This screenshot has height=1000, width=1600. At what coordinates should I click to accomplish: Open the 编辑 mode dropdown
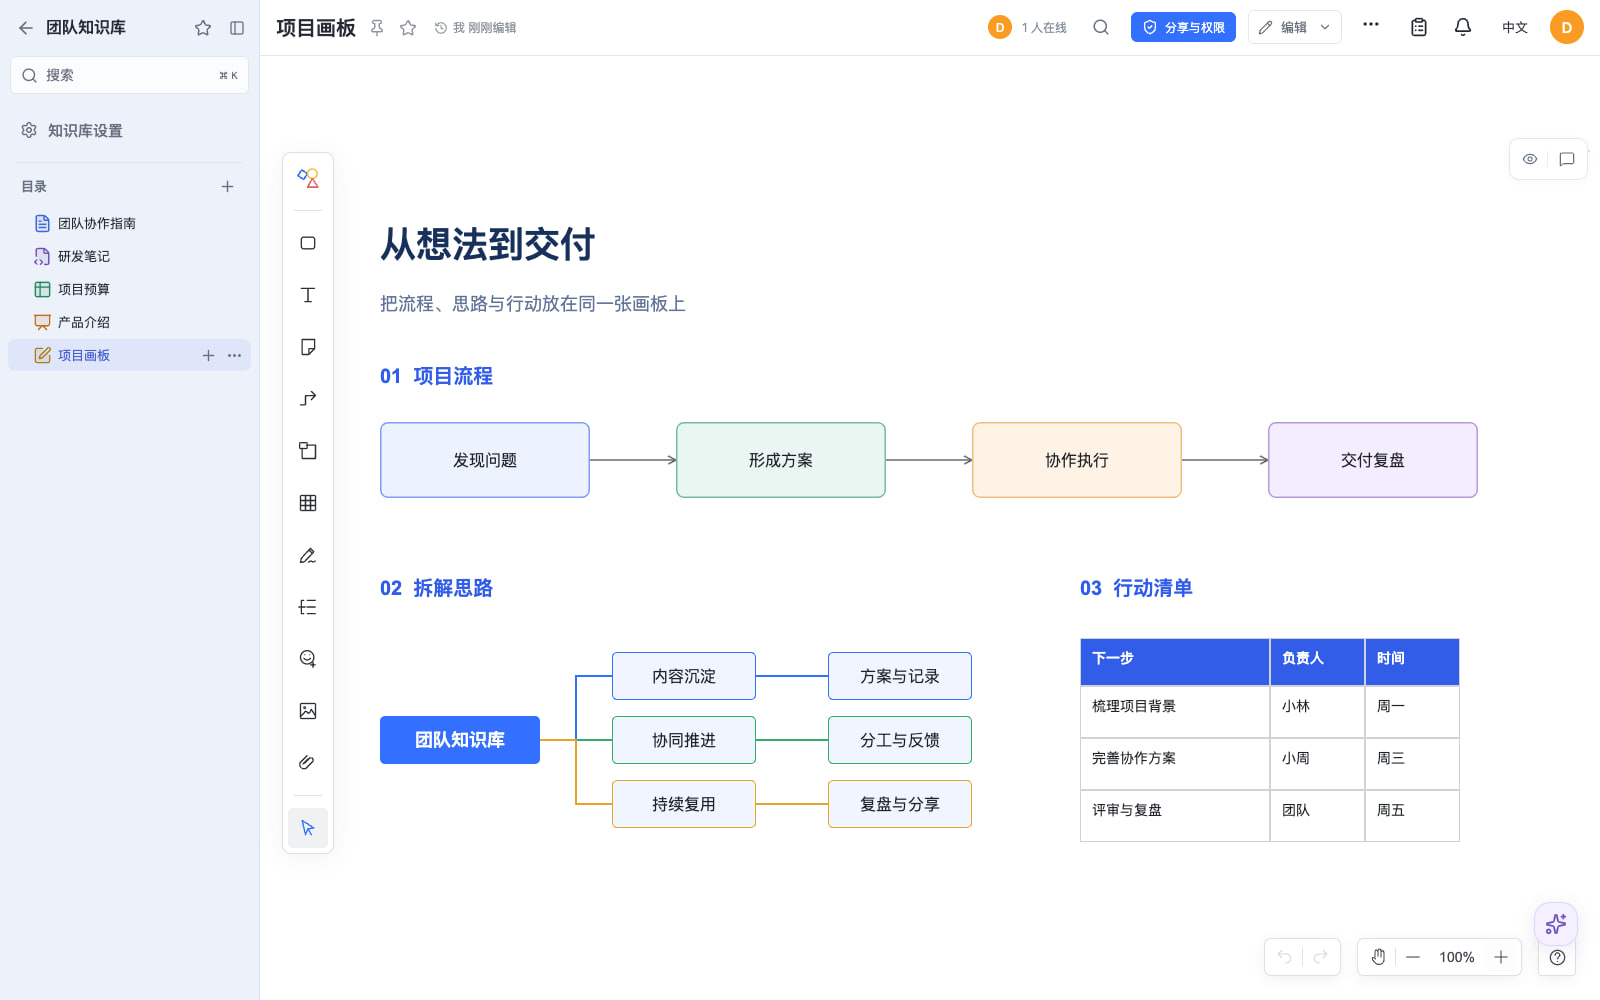[x=1294, y=28]
